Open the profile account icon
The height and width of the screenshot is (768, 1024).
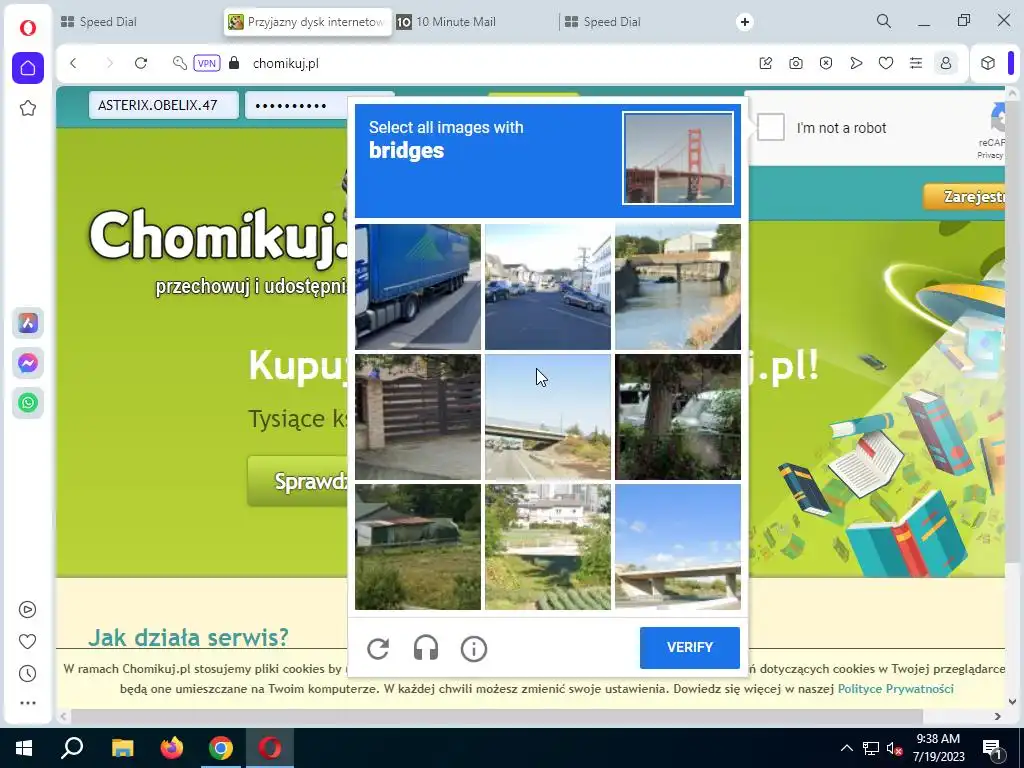[946, 63]
